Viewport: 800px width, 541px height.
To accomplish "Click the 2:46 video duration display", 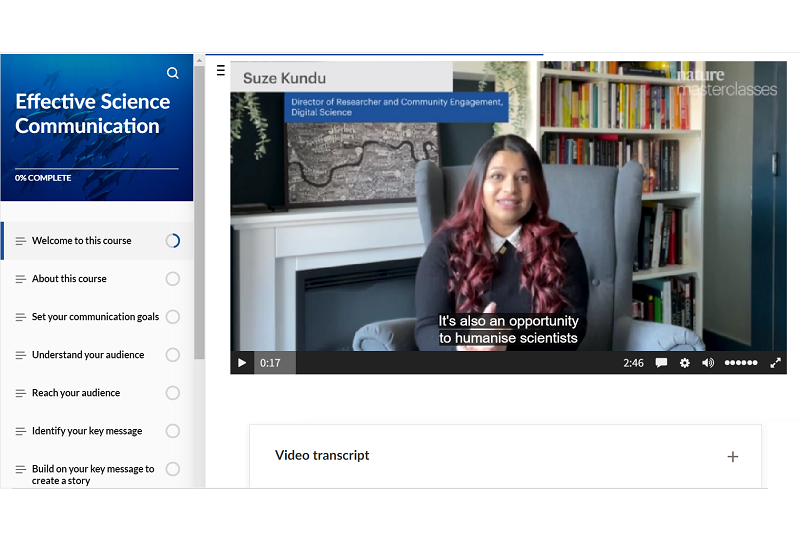I will [633, 363].
